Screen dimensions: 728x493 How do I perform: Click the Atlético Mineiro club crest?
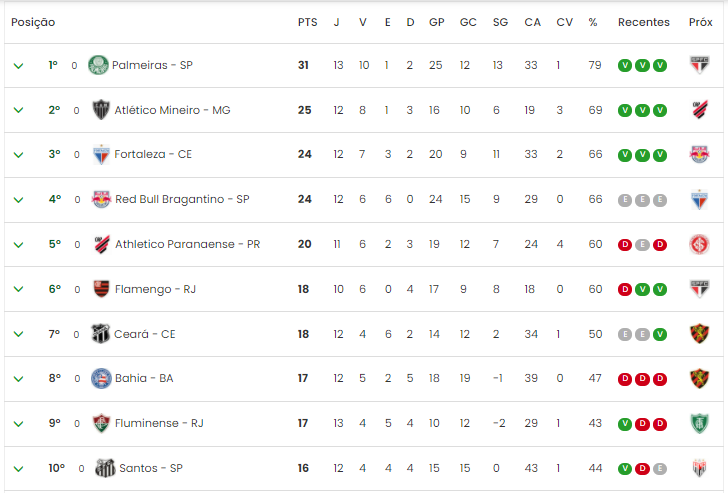click(x=101, y=110)
